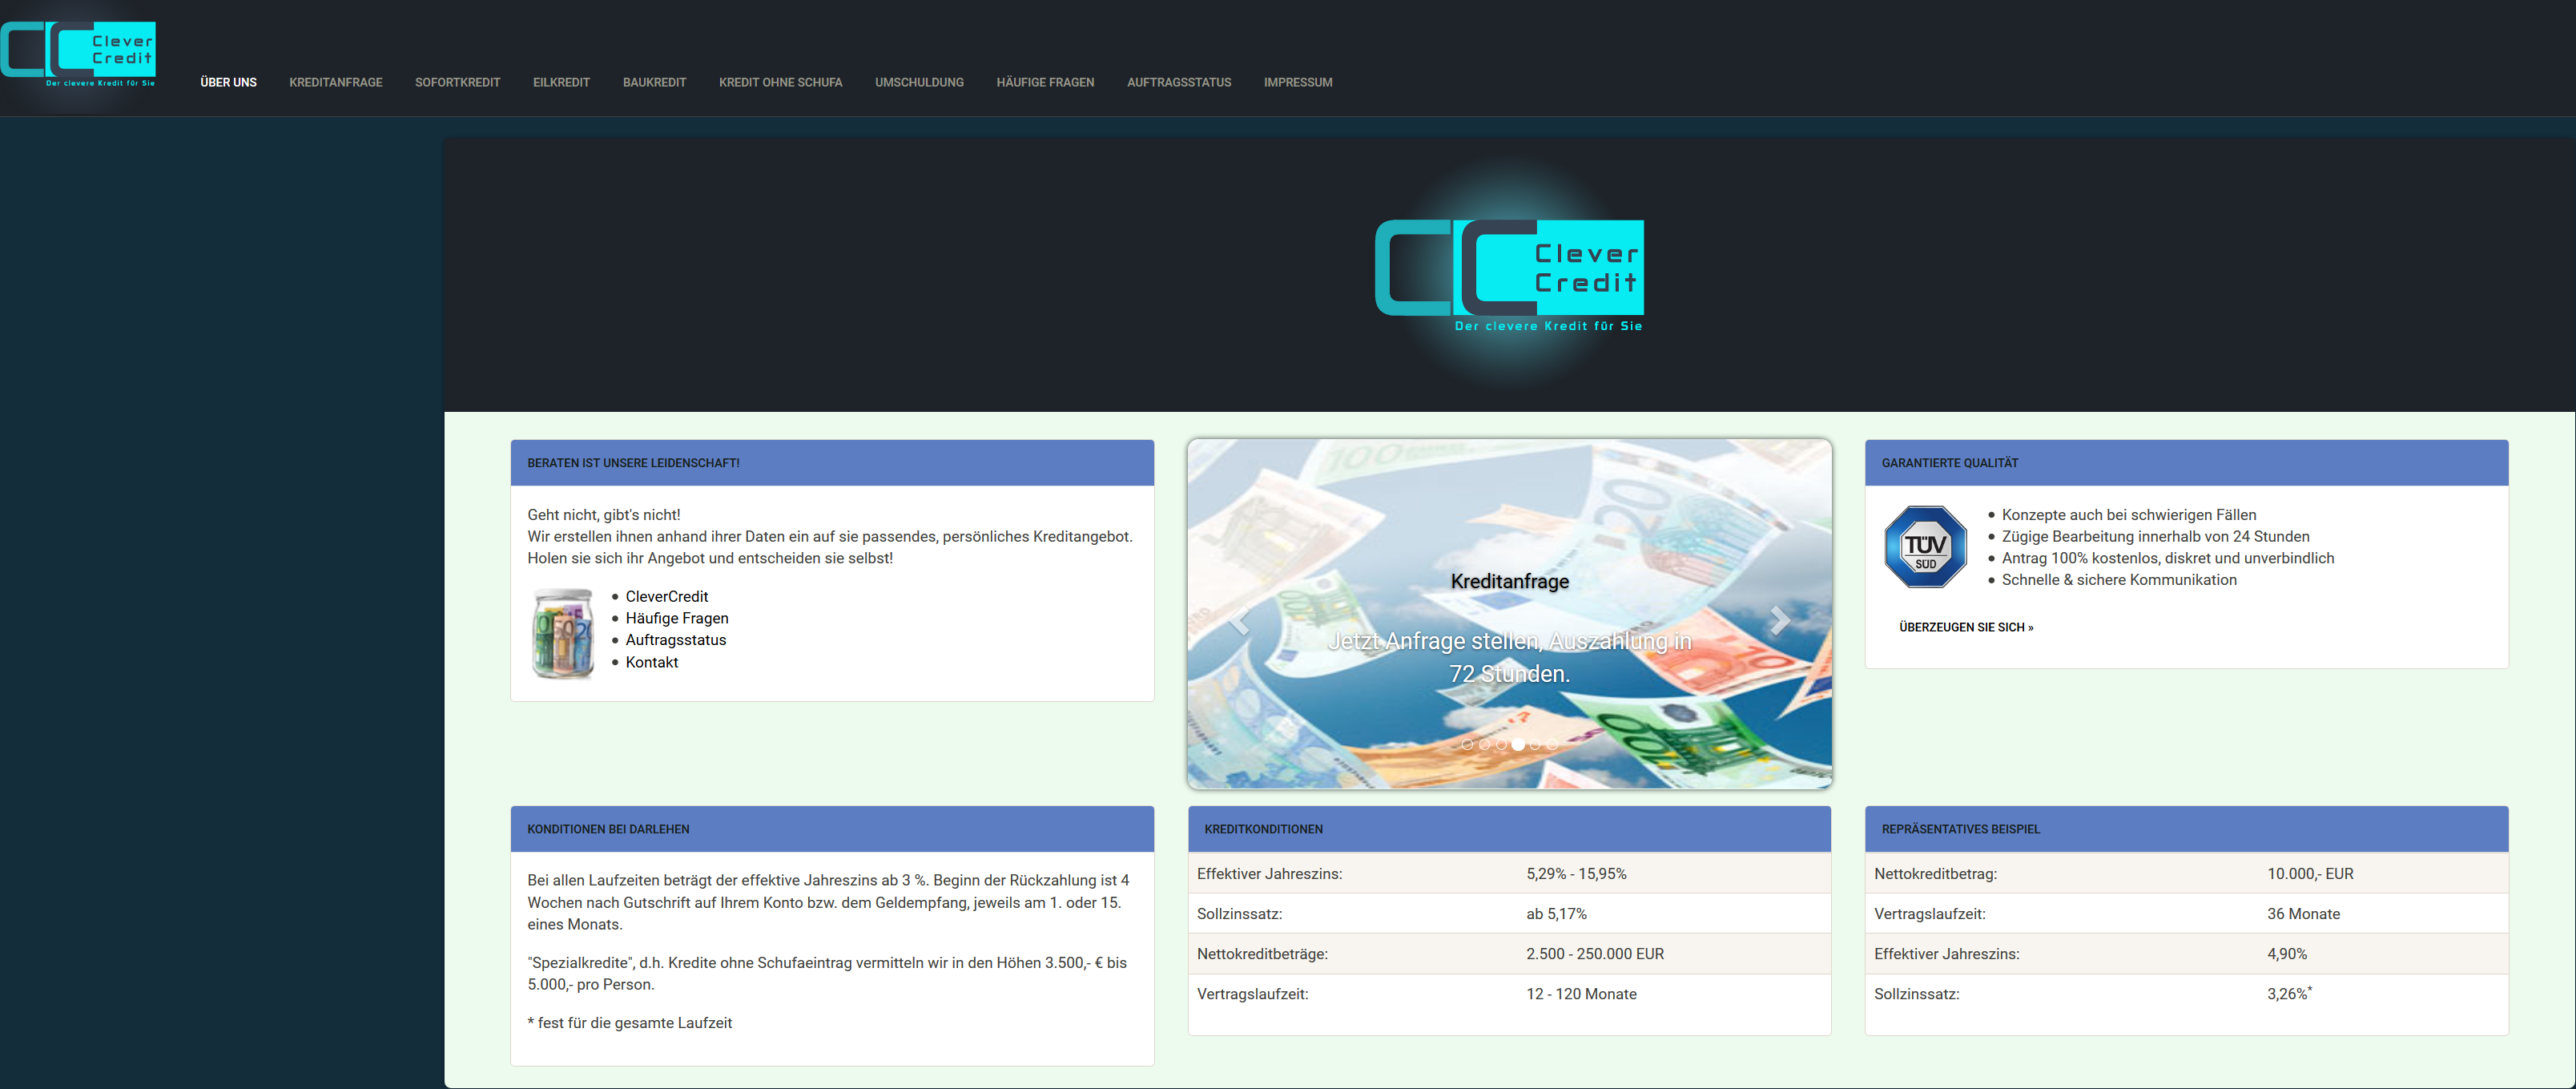Viewport: 2576px width, 1089px height.
Task: Click the value 12 - 120 Monate
Action: (1581, 993)
